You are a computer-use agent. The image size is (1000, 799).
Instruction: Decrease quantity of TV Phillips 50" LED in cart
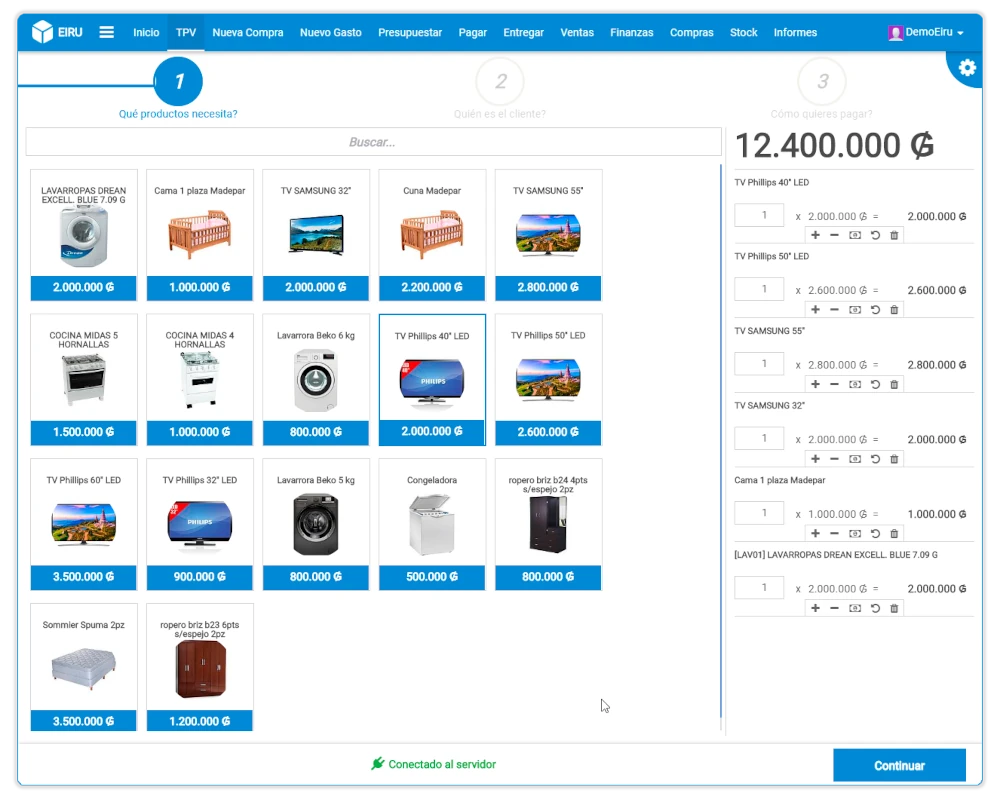pos(834,310)
